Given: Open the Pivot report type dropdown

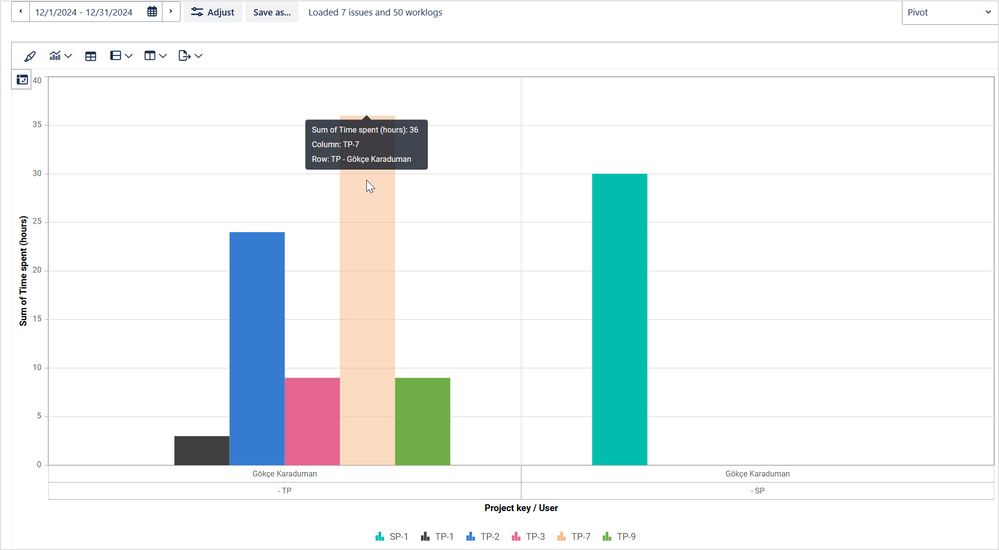Looking at the screenshot, I should pos(949,12).
